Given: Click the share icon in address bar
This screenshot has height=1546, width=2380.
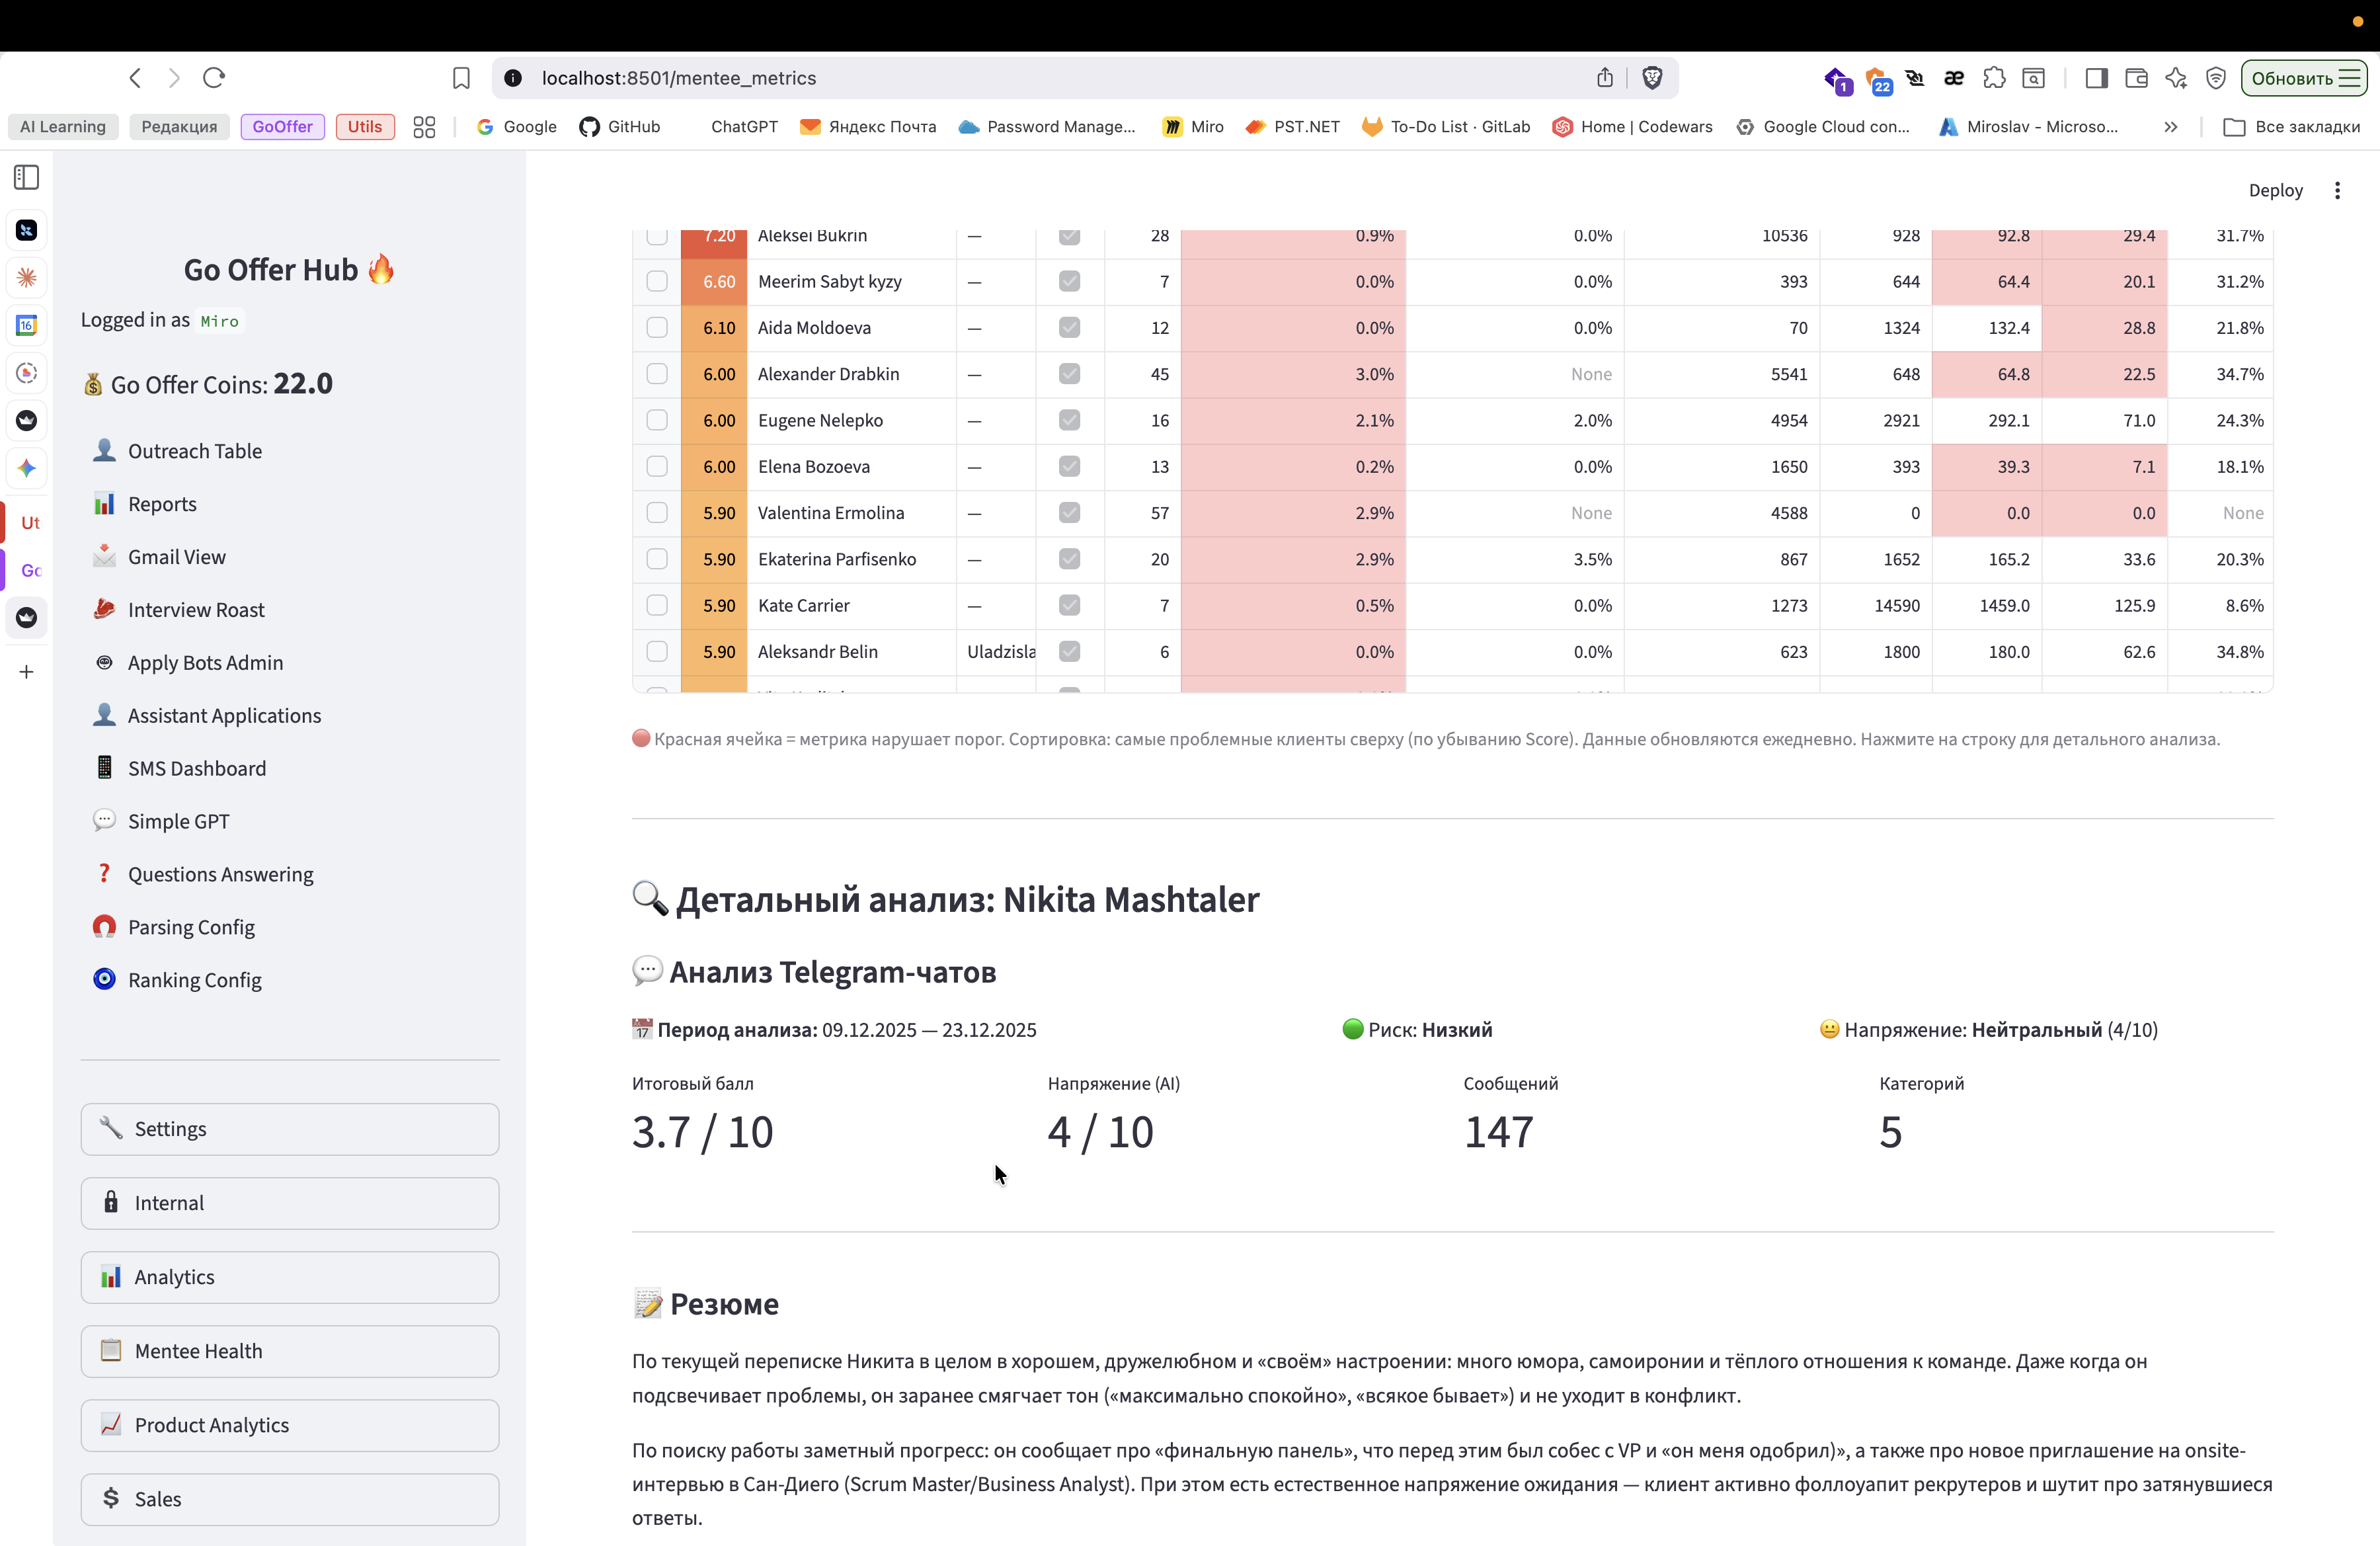Looking at the screenshot, I should (1605, 78).
